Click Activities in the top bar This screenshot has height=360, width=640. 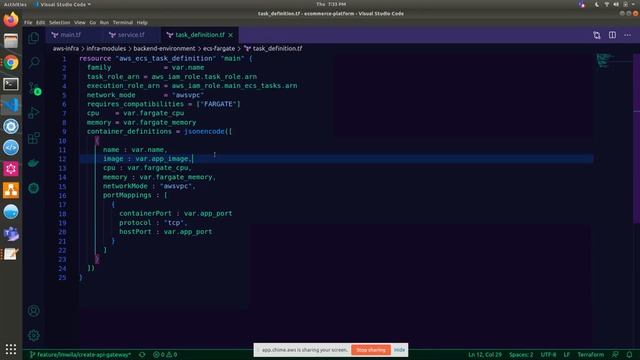pos(15,4)
